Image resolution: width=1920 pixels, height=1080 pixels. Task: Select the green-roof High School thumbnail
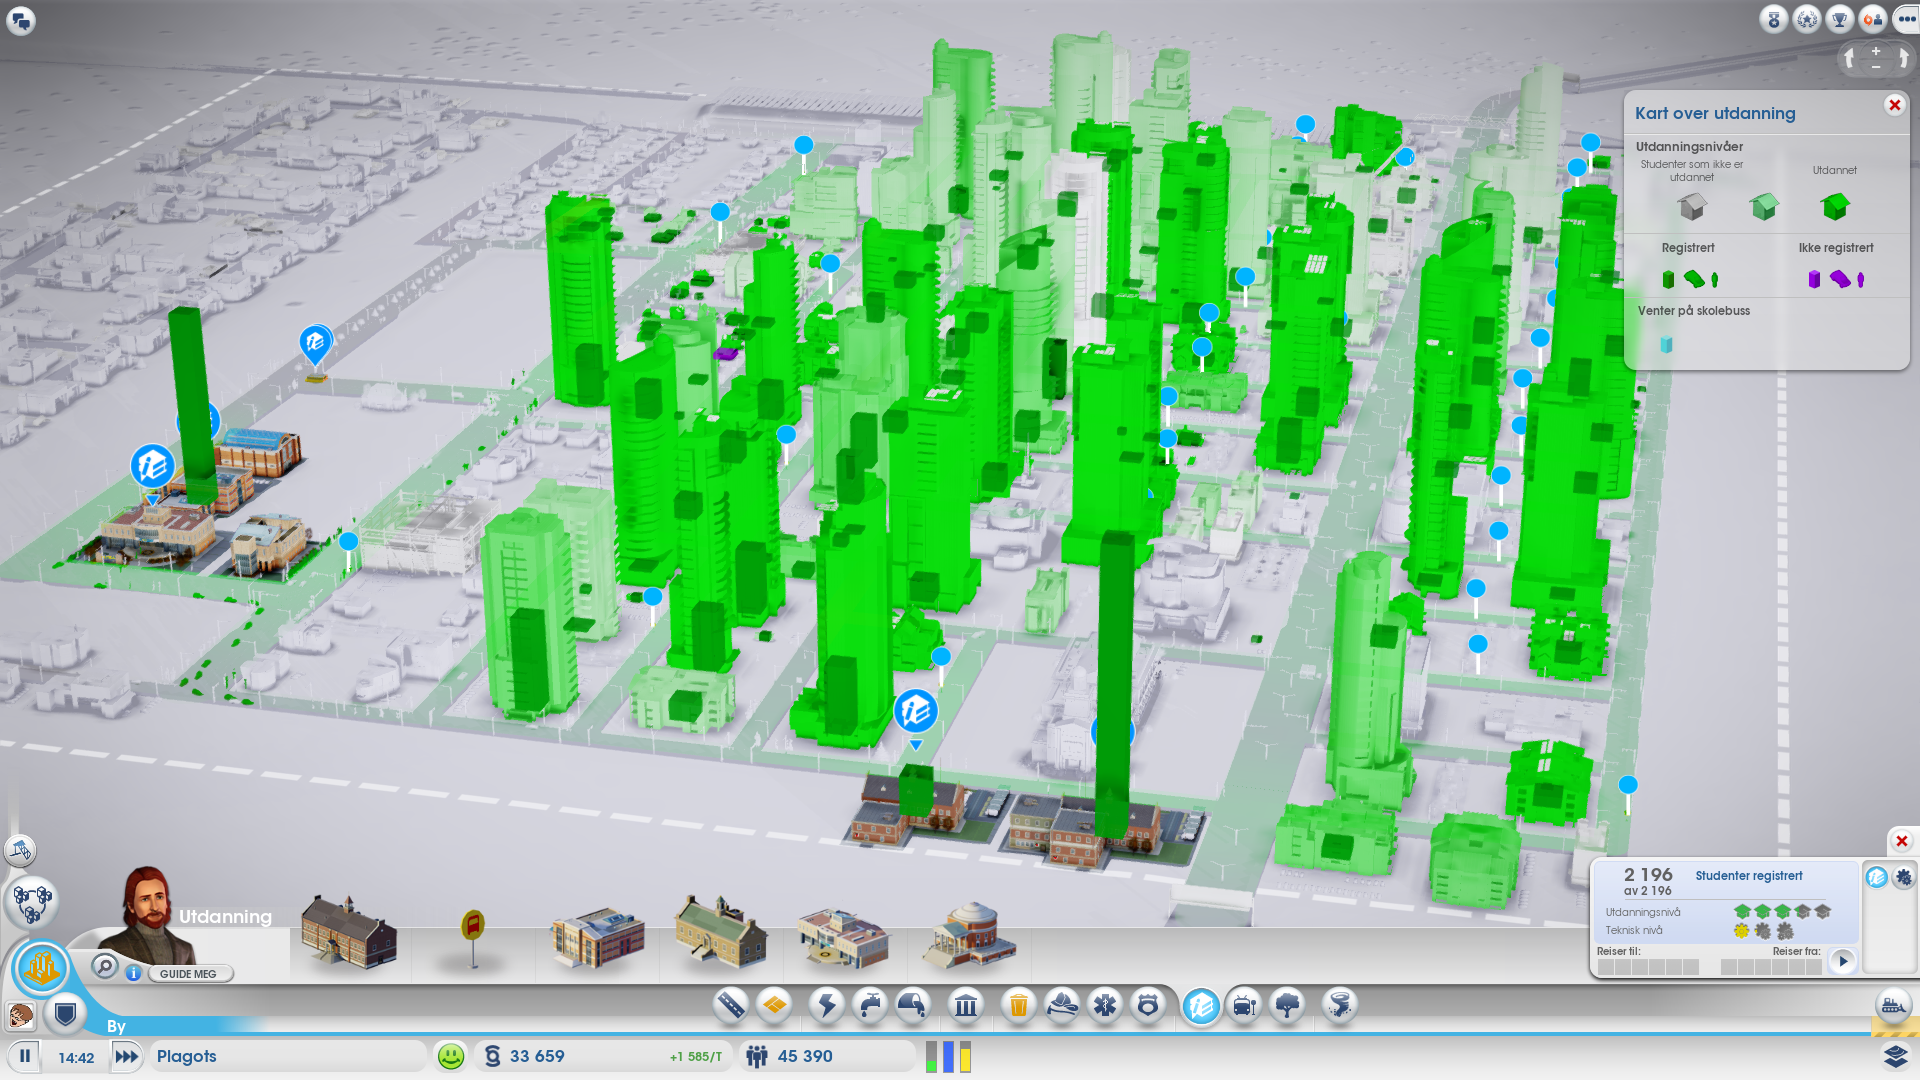720,932
